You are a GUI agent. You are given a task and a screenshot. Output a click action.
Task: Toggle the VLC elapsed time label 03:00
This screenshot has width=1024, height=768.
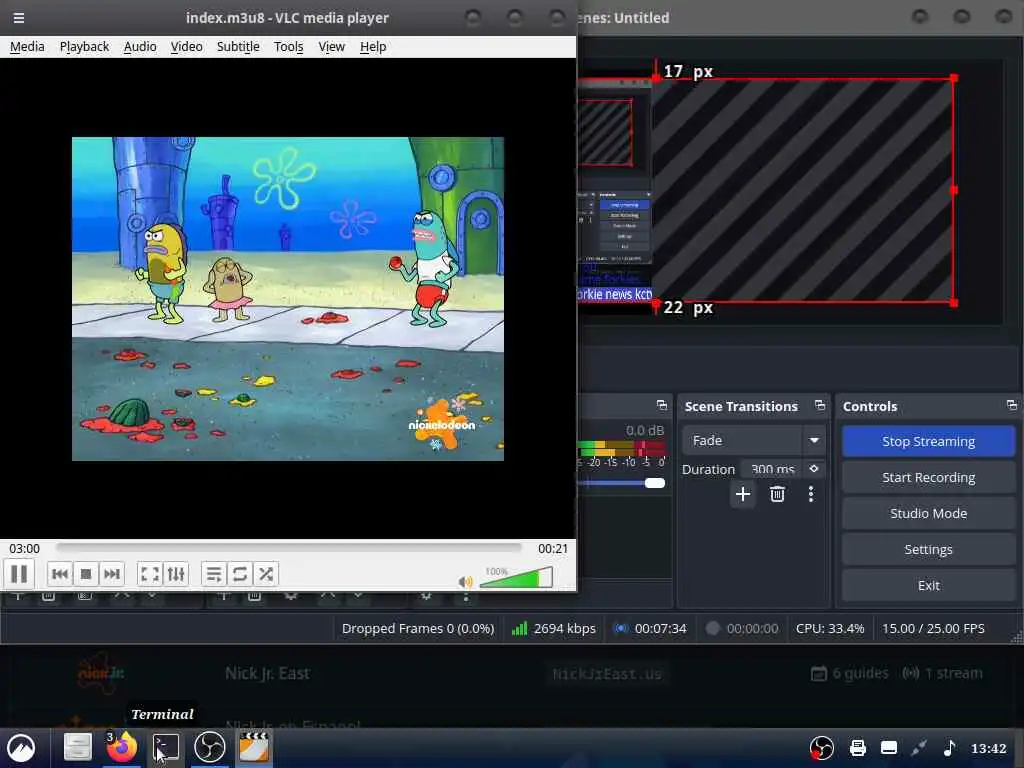coord(24,549)
